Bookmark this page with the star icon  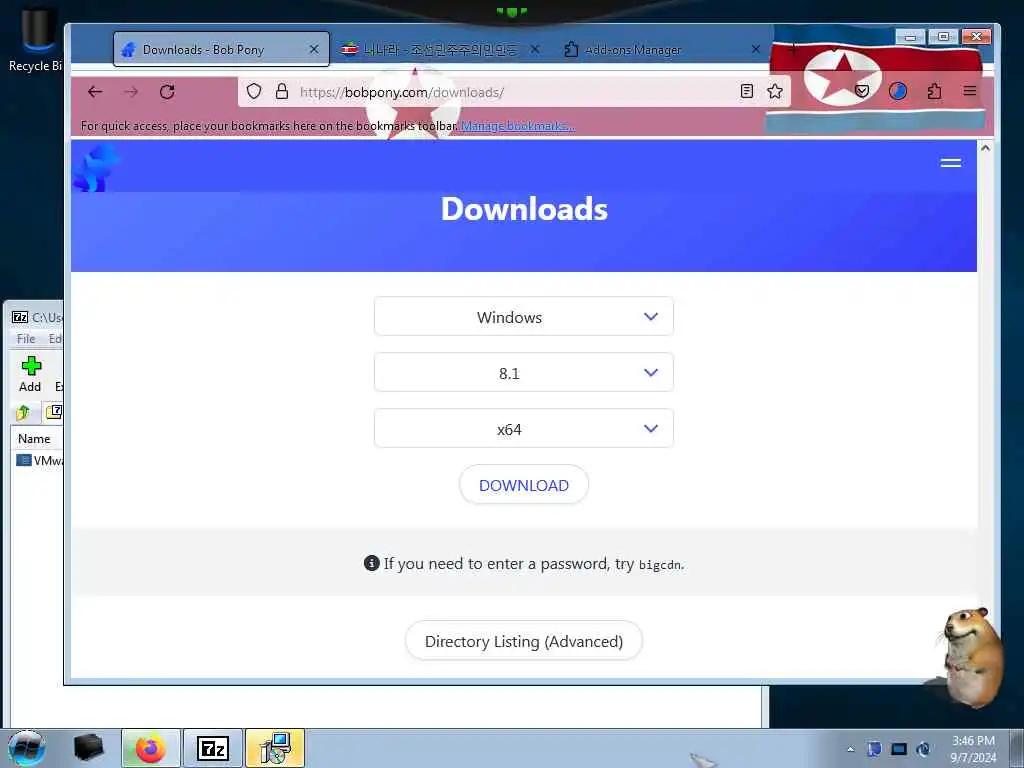(775, 91)
